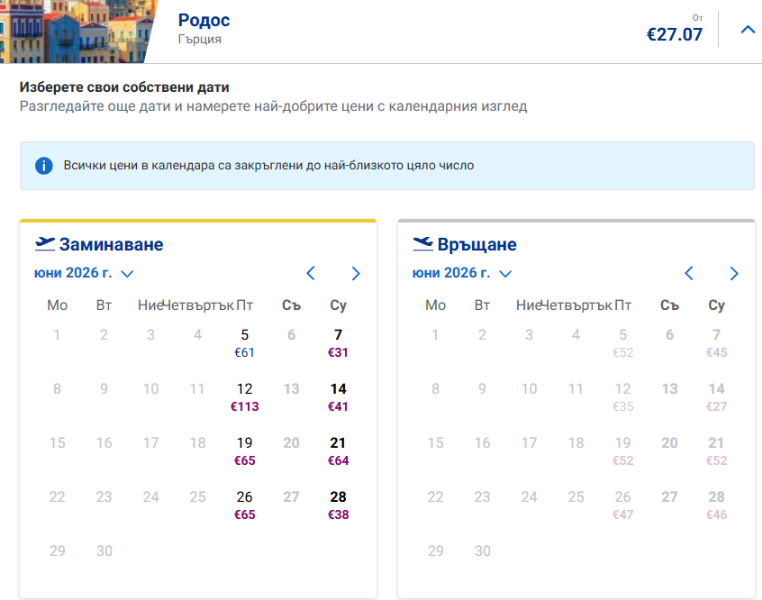Select departure date 28 priced €38
The height and width of the screenshot is (600, 762).
pyautogui.click(x=338, y=505)
